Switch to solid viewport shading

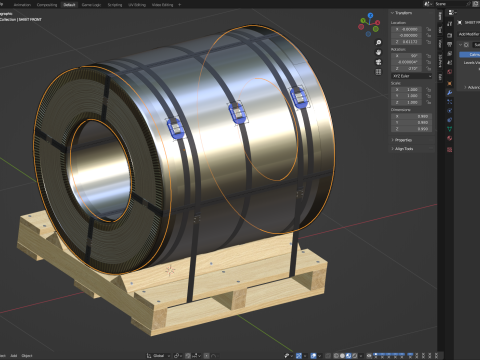pos(342,356)
